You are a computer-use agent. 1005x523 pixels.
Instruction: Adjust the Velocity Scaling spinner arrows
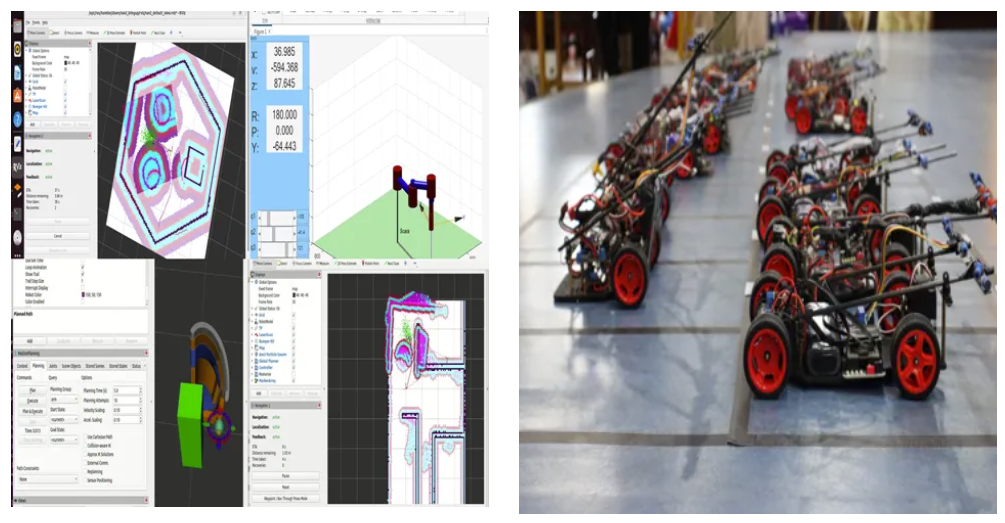pos(140,410)
